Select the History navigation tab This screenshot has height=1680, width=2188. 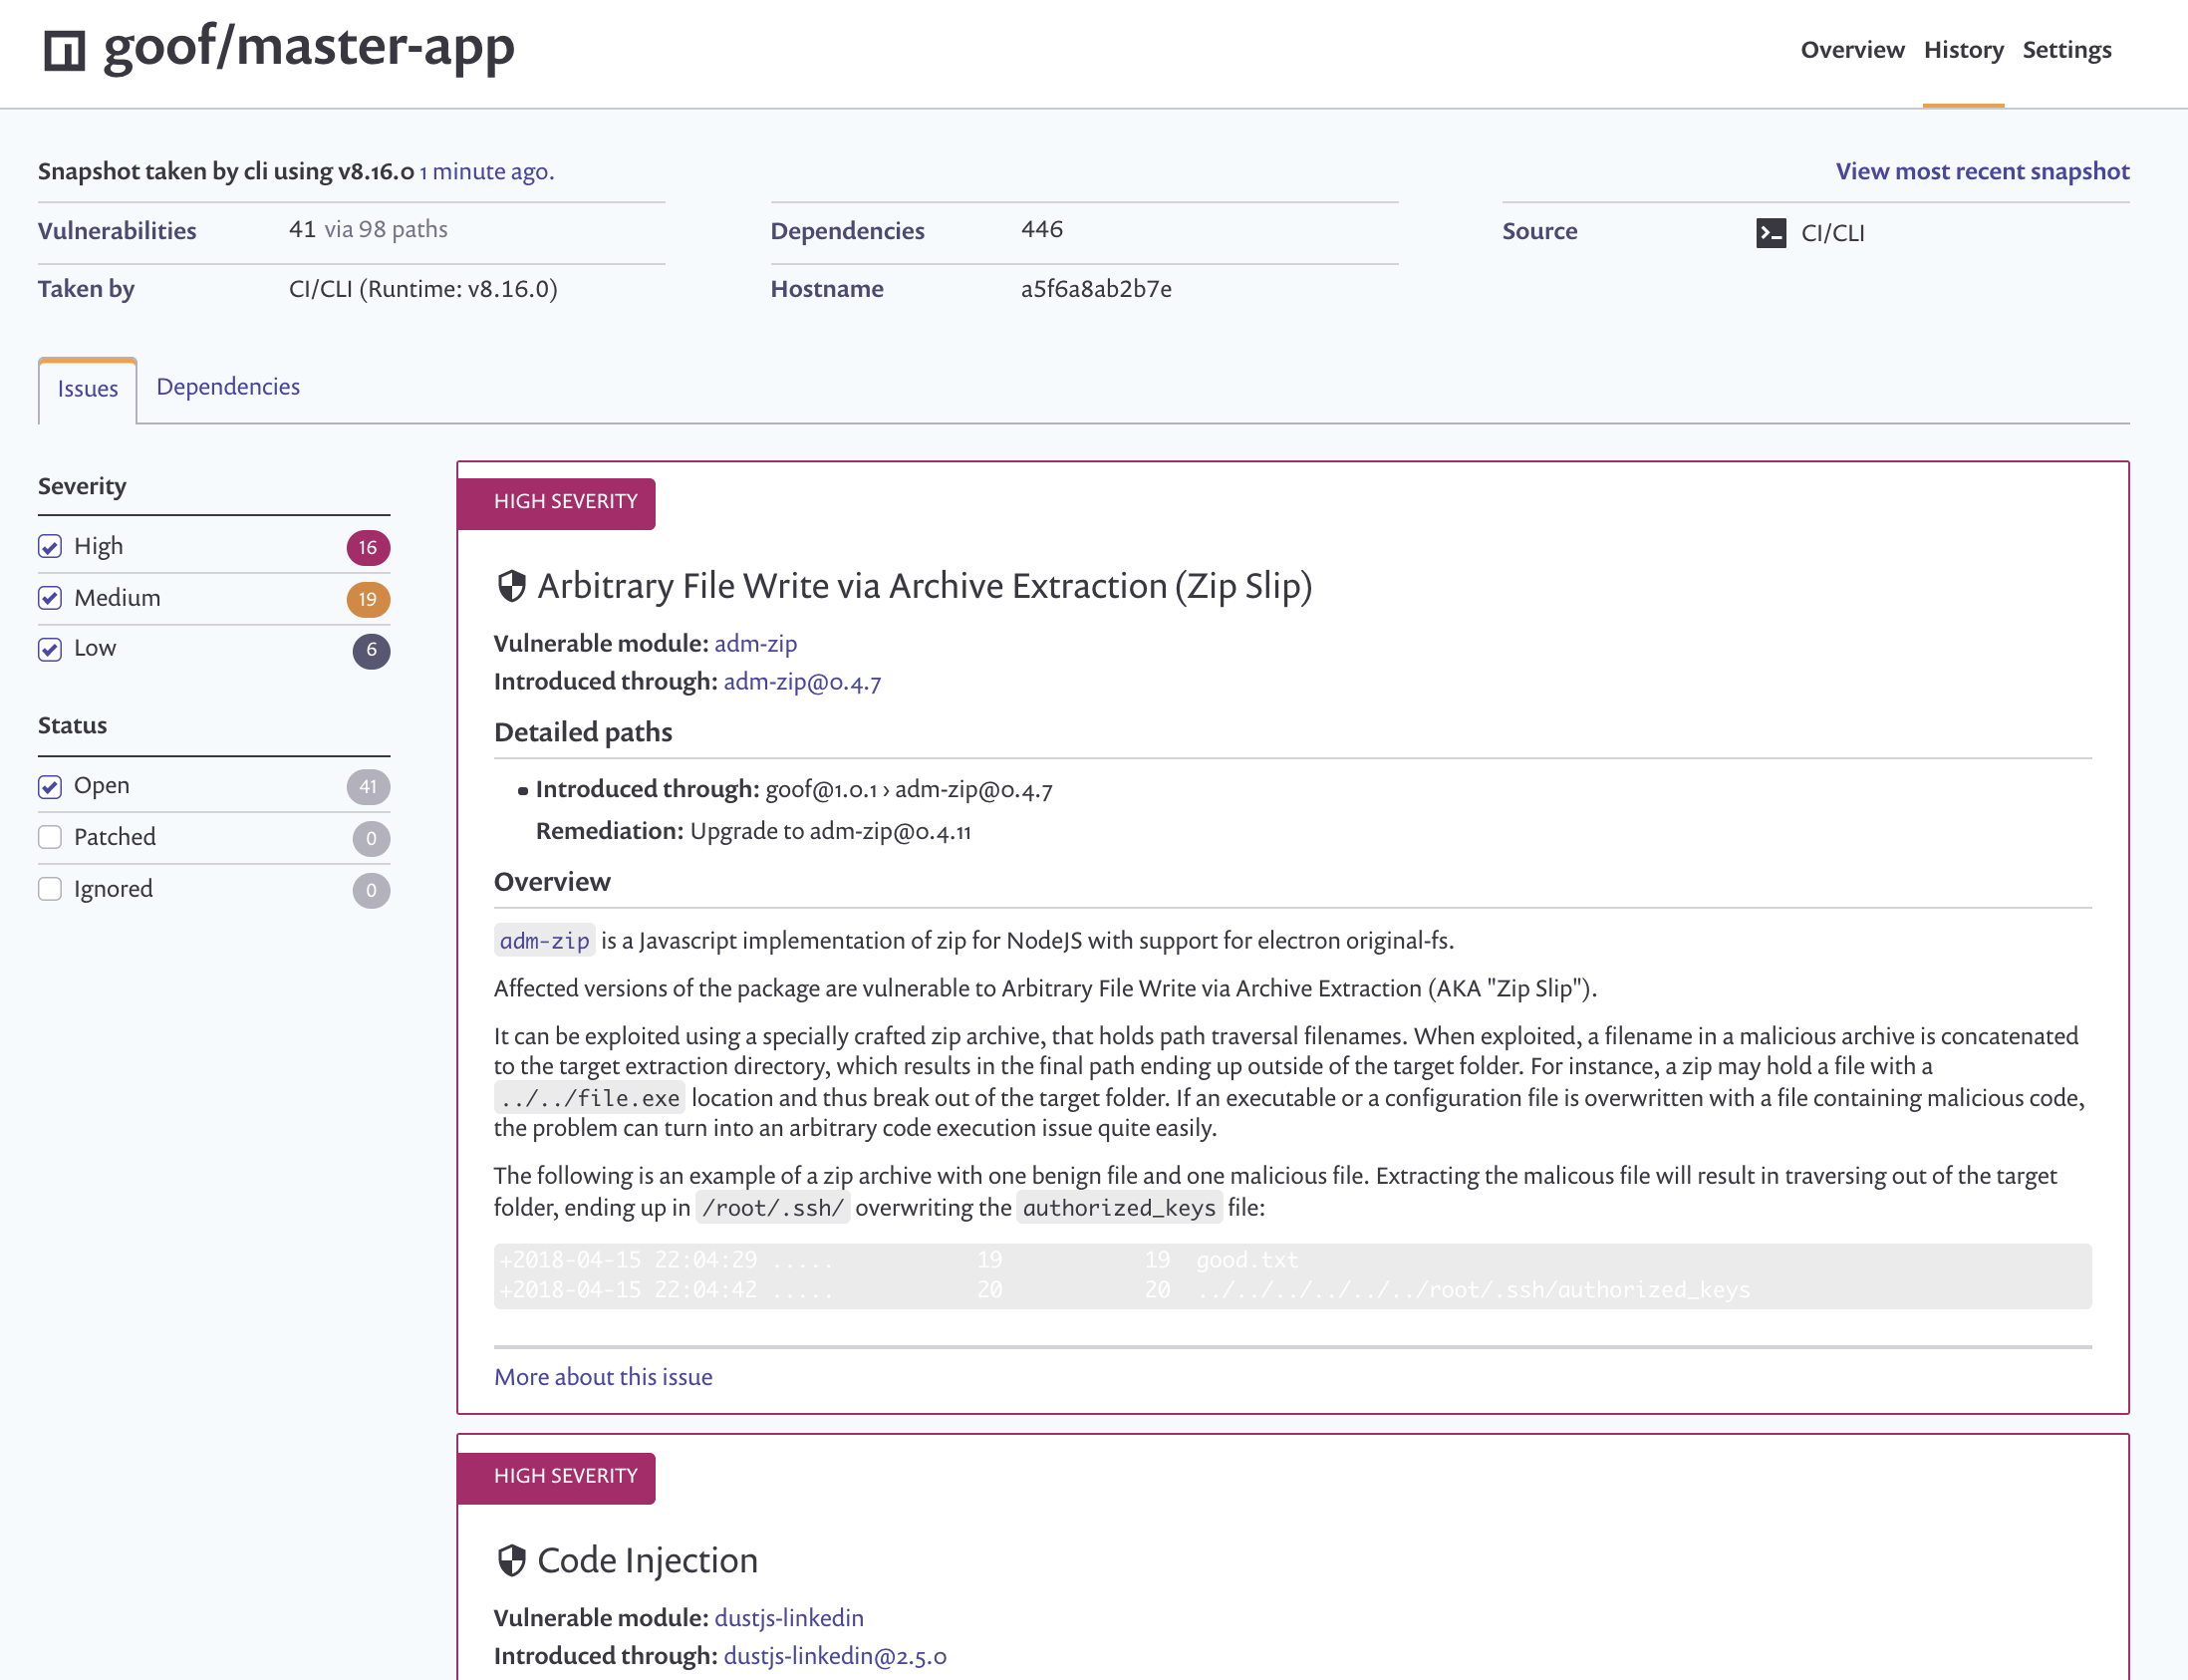[x=1962, y=48]
